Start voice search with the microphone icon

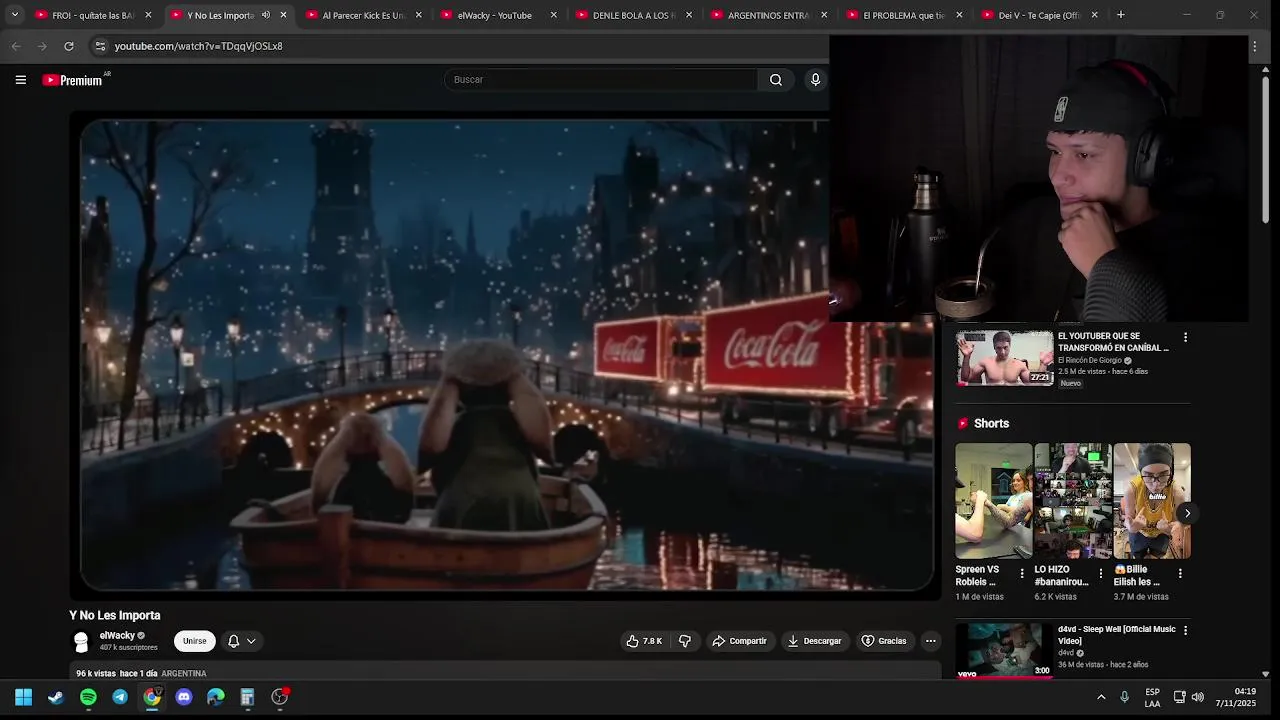click(x=815, y=80)
